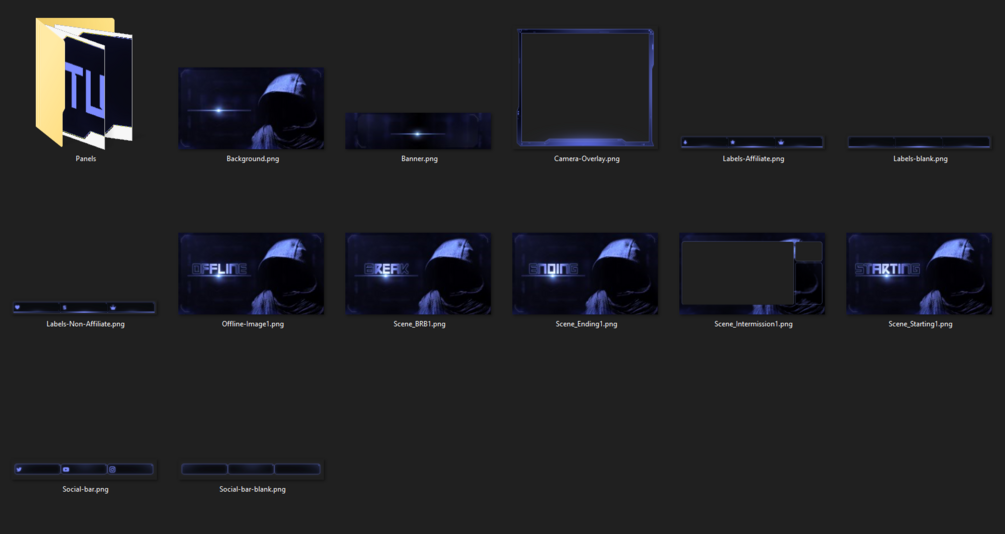Click the "Scene_Ending1.png" file name
Image resolution: width=1005 pixels, height=534 pixels.
[x=586, y=324]
